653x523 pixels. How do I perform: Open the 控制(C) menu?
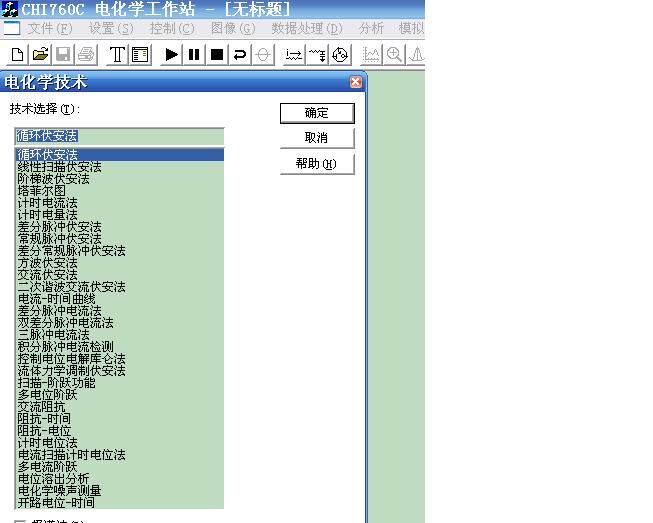coord(172,28)
